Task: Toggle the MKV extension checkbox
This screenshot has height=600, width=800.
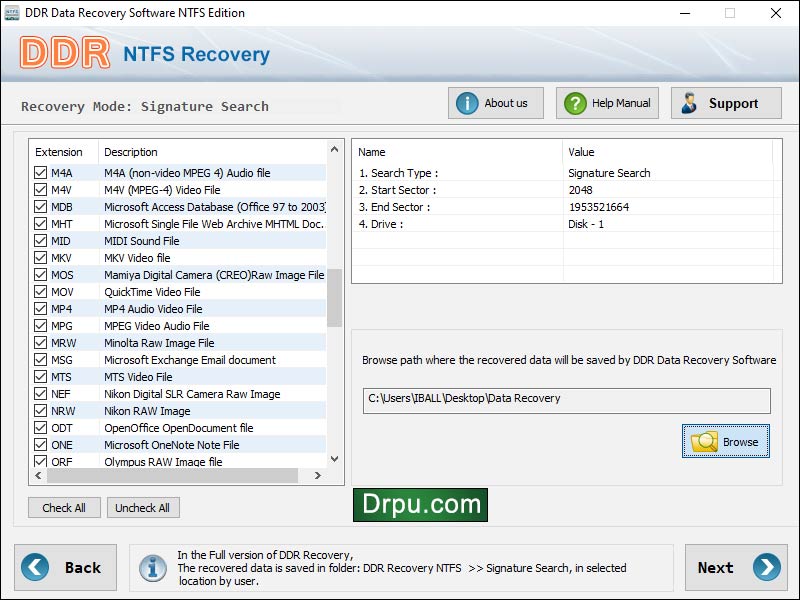Action: (x=40, y=258)
